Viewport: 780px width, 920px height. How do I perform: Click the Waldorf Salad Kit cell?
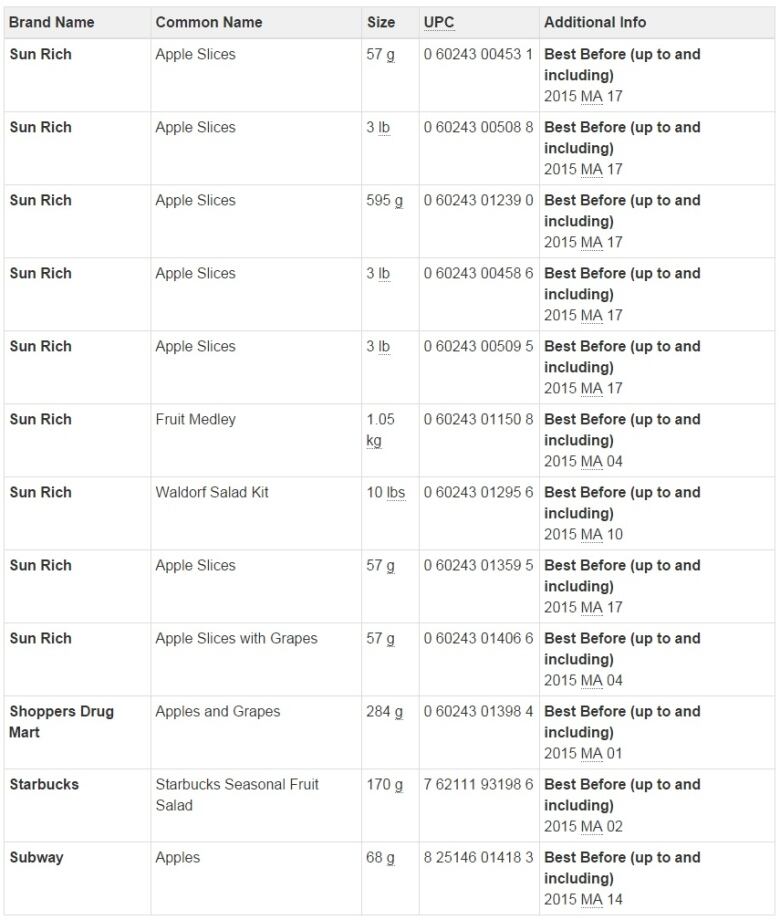(x=212, y=493)
